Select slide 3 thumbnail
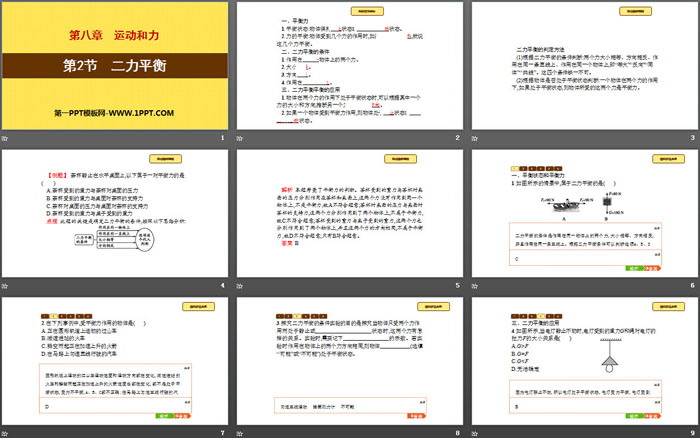The height and width of the screenshot is (438, 700). pyautogui.click(x=585, y=66)
